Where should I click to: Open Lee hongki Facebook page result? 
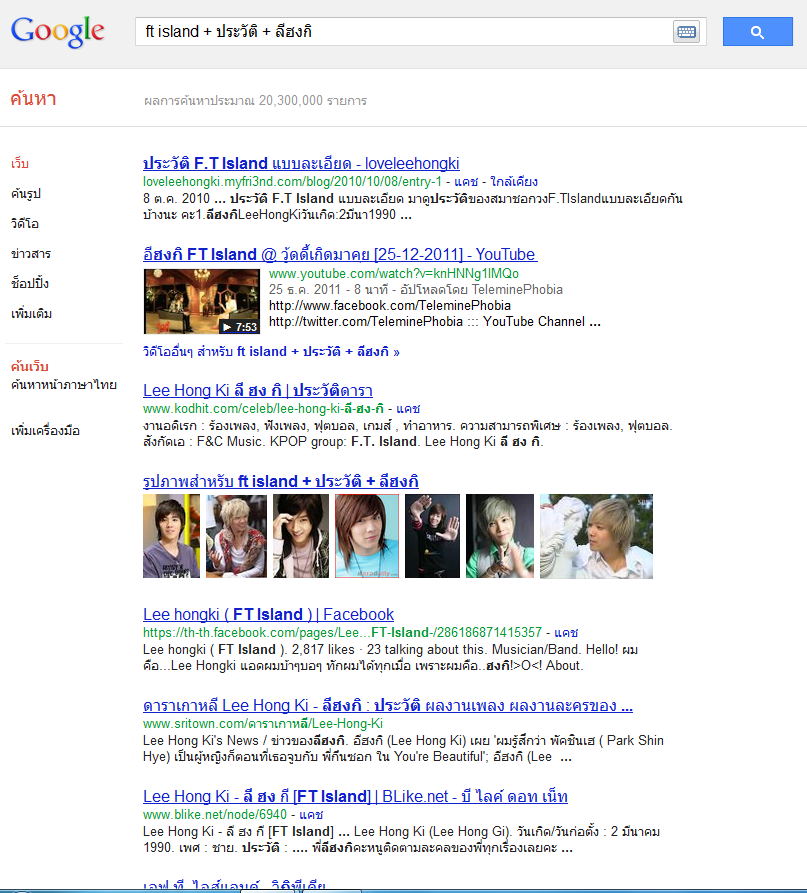268,614
